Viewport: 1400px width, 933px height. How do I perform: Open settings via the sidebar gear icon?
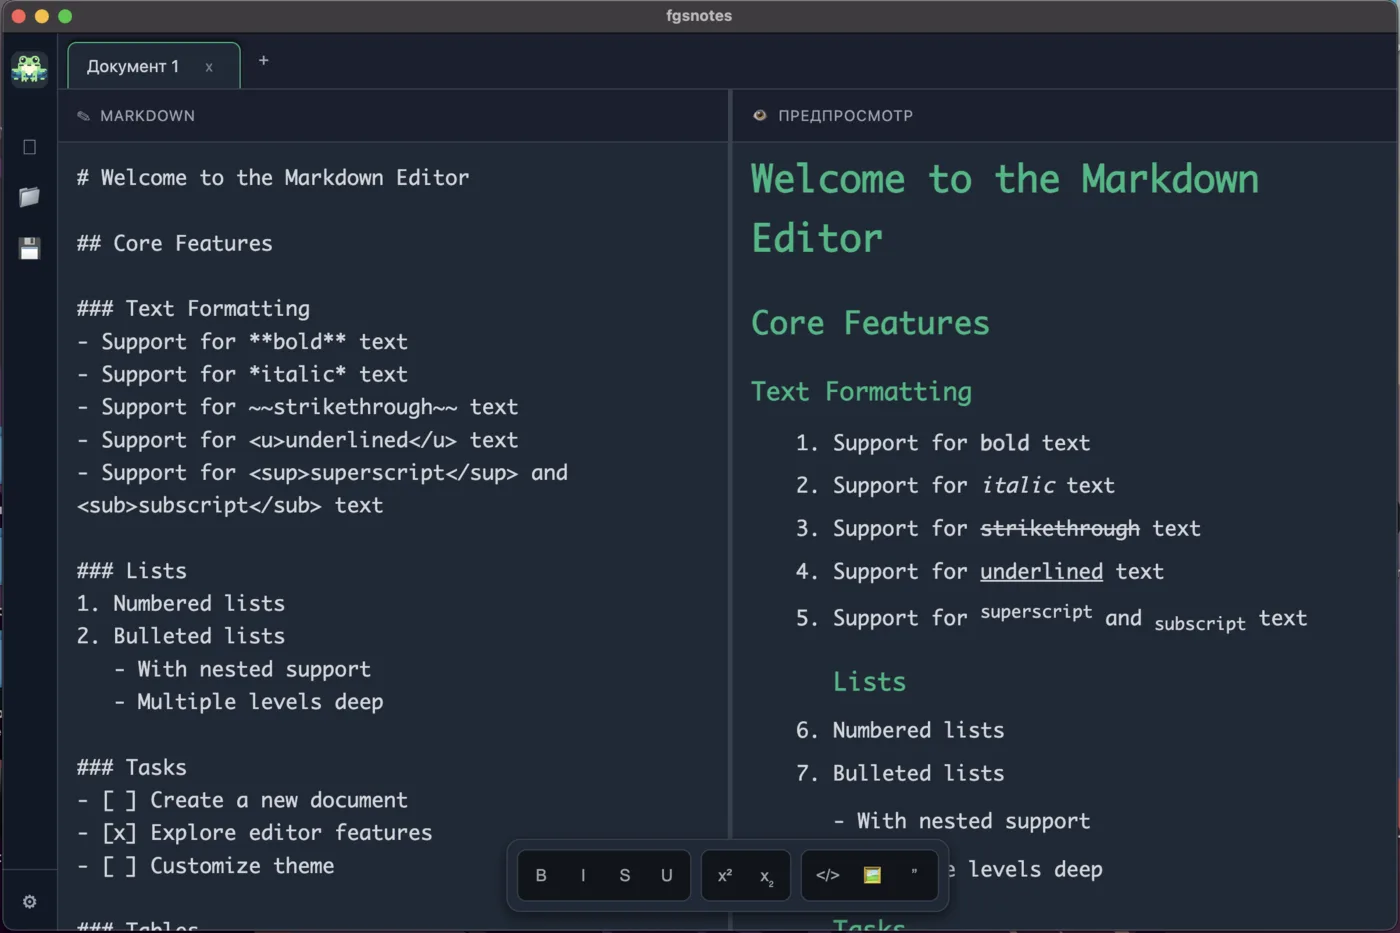[x=29, y=902]
